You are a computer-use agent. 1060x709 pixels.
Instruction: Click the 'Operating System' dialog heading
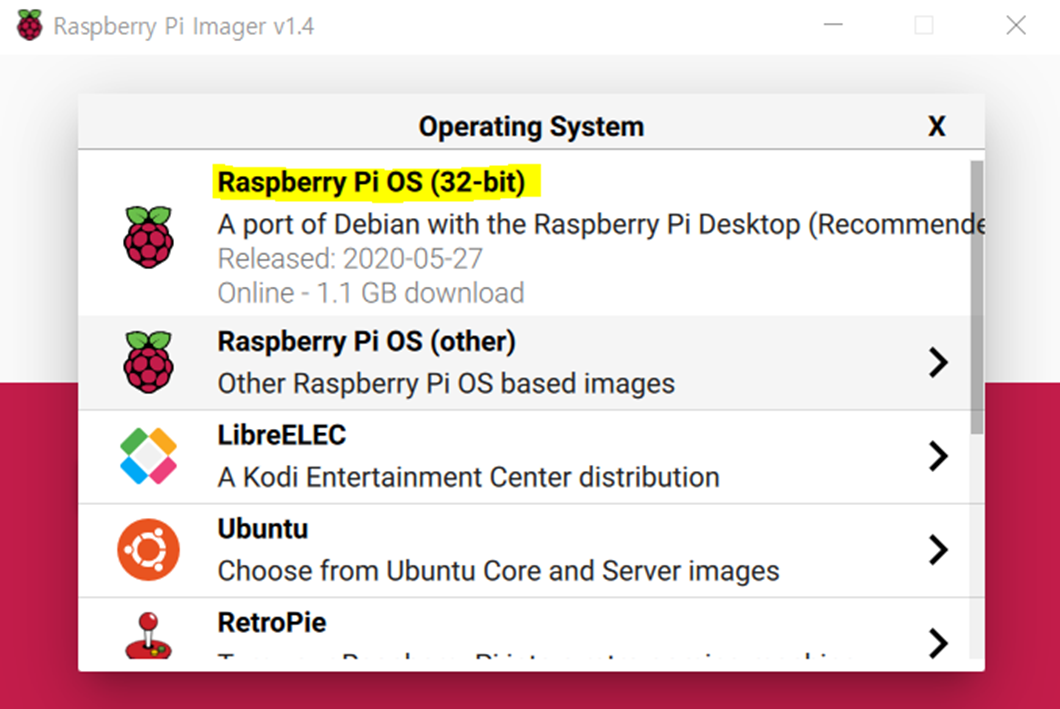coord(531,126)
